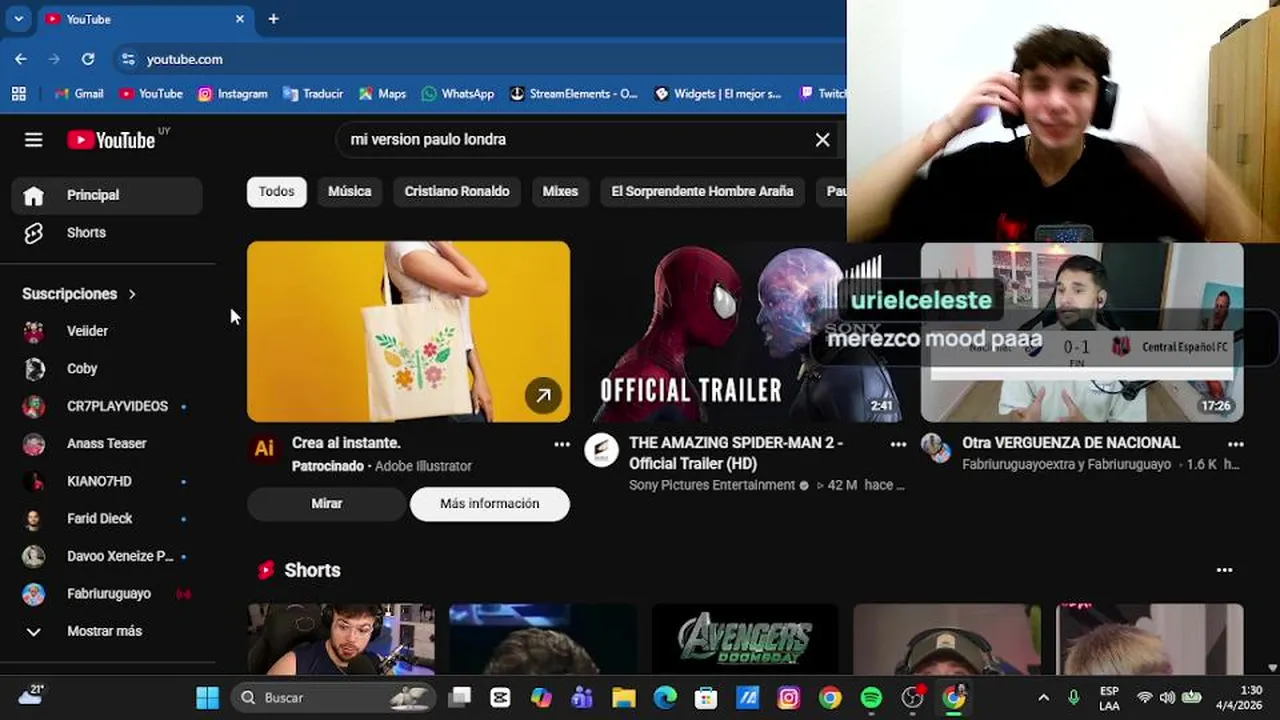This screenshot has width=1280, height=720.
Task: Open the Fabriuruguayo live subscription
Action: coord(107,593)
